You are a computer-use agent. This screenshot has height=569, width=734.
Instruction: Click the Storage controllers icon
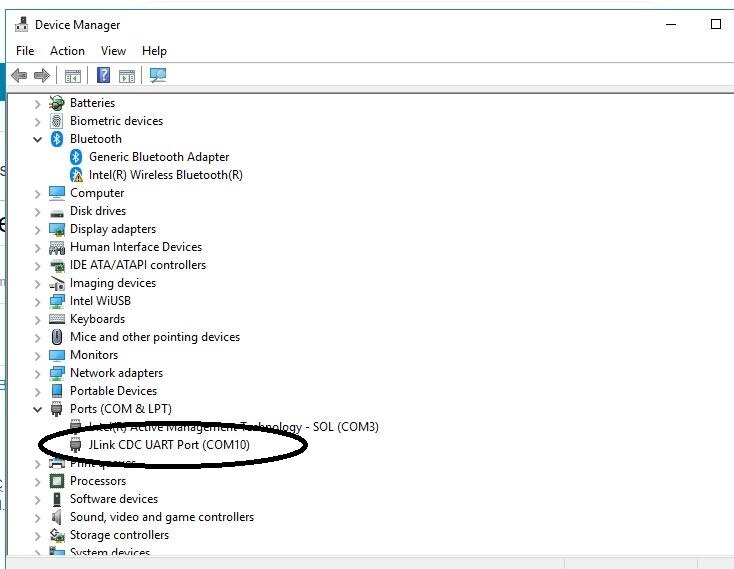point(57,535)
